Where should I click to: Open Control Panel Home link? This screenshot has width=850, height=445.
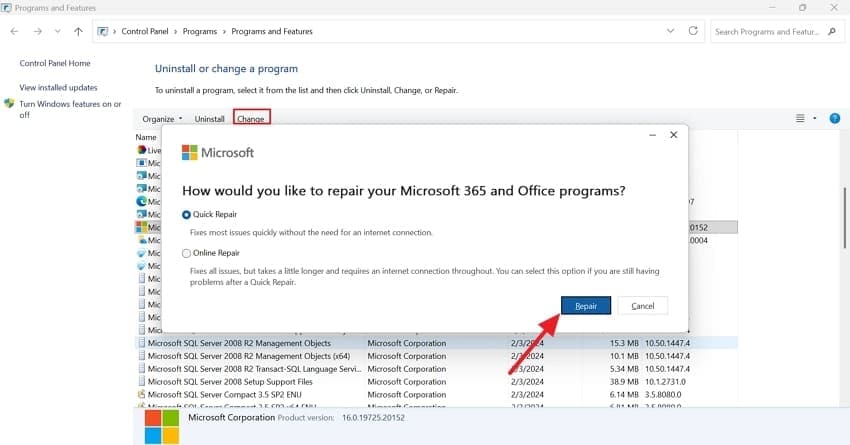coord(55,63)
